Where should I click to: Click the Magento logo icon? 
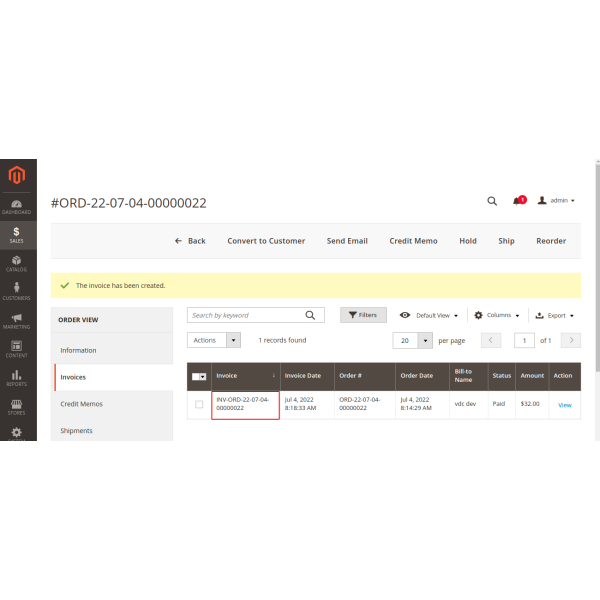click(x=16, y=177)
